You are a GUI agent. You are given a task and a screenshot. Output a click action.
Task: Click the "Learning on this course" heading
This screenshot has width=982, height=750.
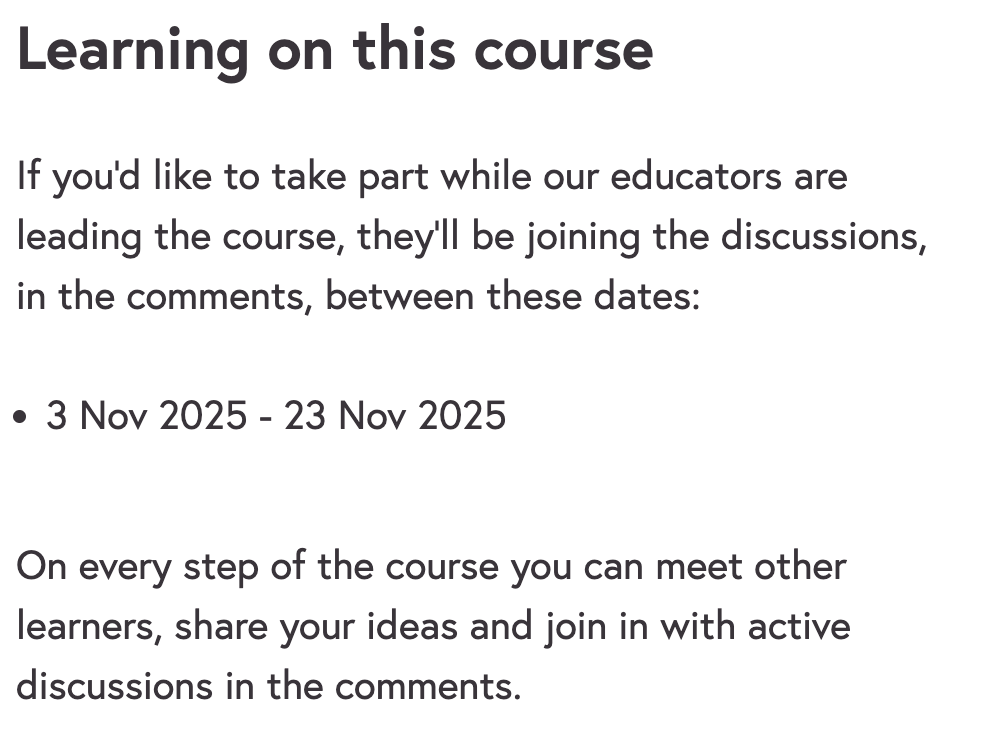pos(335,48)
